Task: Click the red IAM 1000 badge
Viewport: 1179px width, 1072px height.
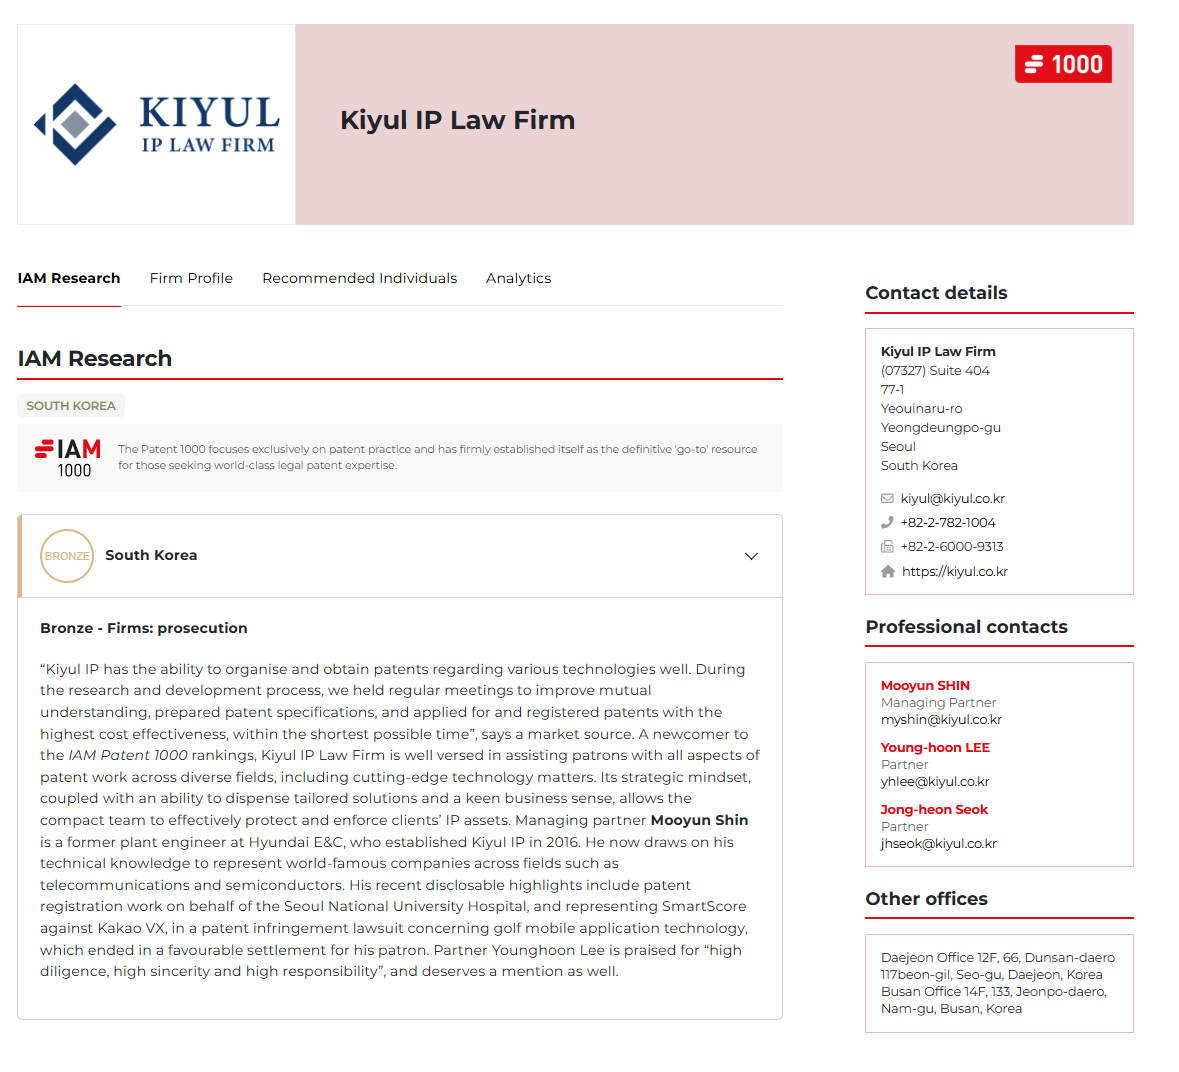Action: pyautogui.click(x=1062, y=64)
